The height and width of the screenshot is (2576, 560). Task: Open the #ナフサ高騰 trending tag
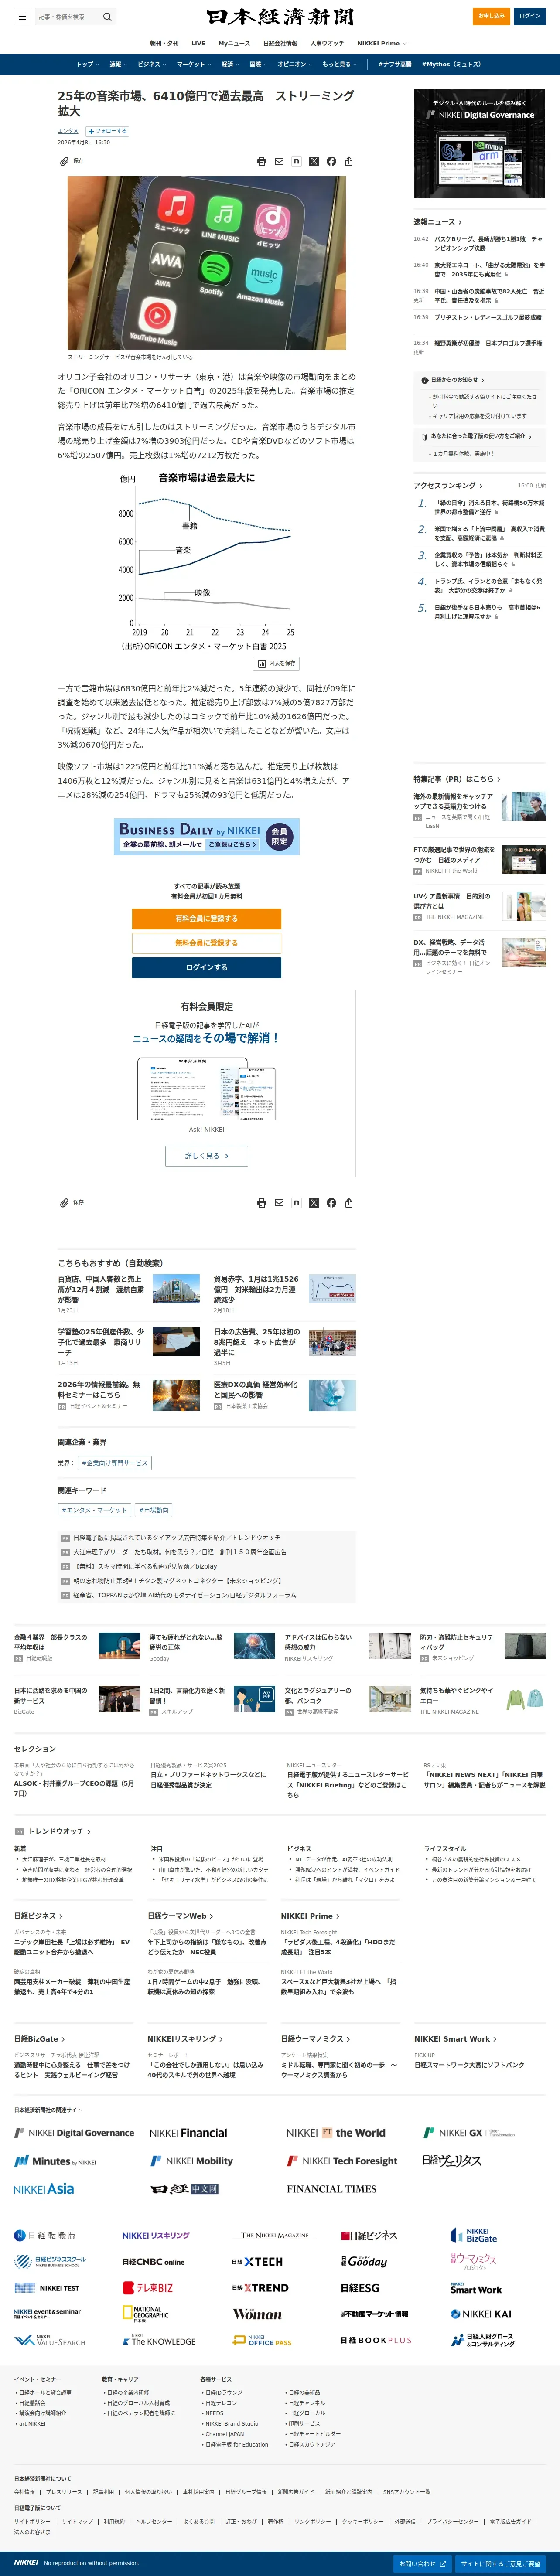pos(395,64)
